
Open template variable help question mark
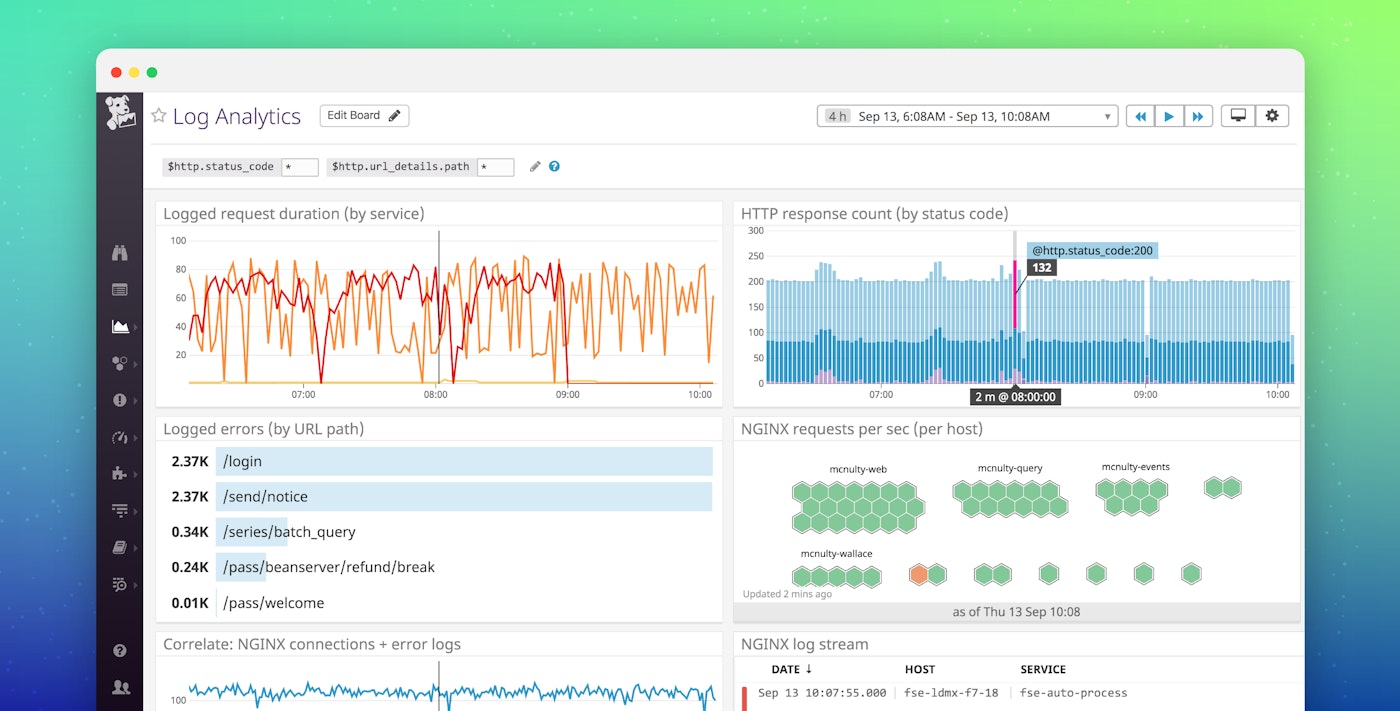[x=554, y=167]
